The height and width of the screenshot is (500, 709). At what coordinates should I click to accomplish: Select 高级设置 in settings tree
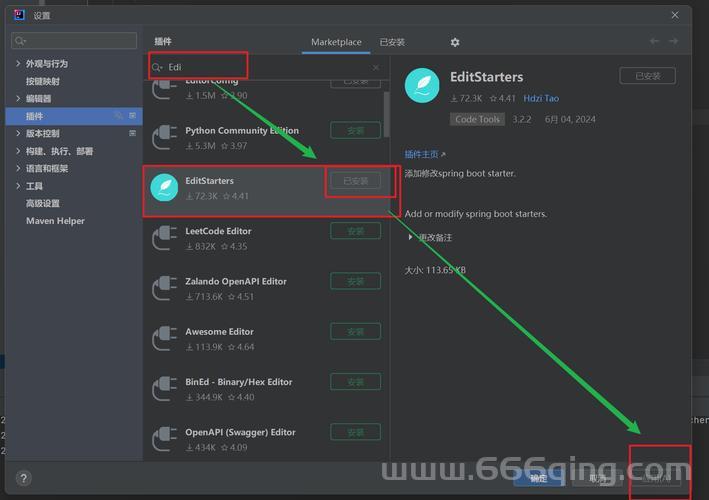click(43, 203)
